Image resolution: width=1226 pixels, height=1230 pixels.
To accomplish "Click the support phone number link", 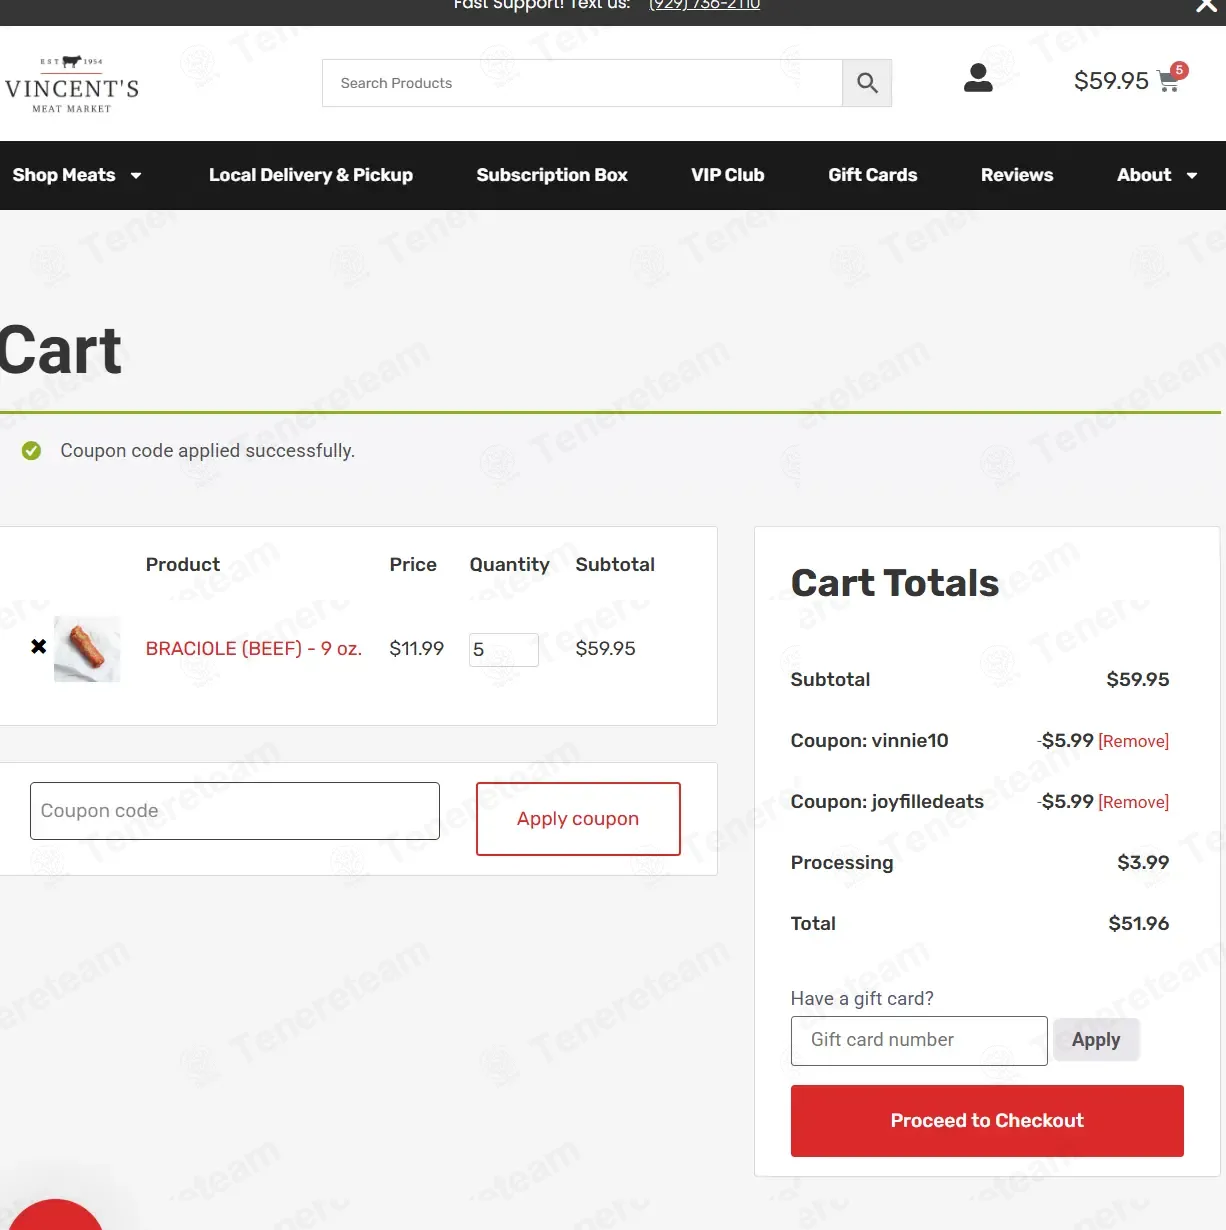I will 704,5.
